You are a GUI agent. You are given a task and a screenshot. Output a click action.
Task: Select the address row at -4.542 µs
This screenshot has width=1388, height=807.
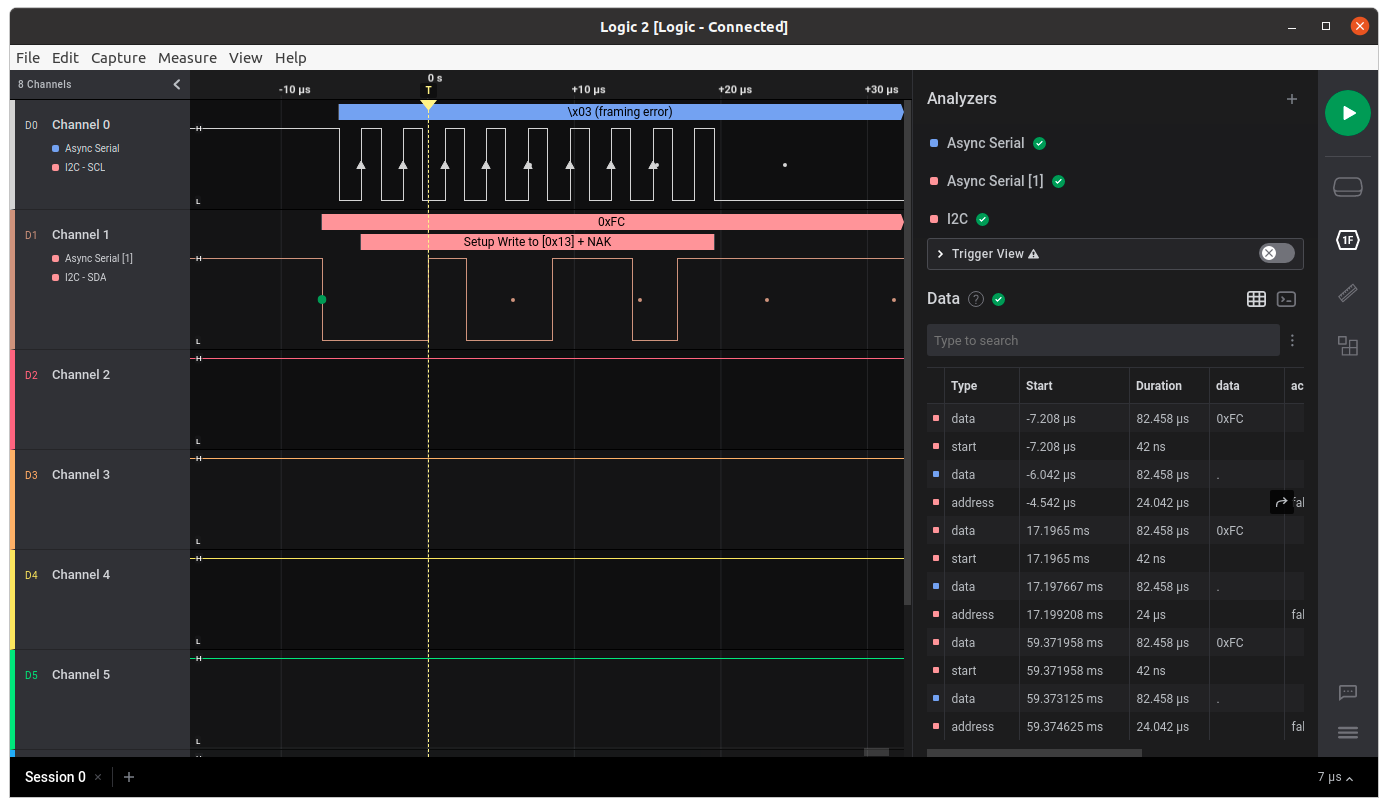click(1115, 503)
